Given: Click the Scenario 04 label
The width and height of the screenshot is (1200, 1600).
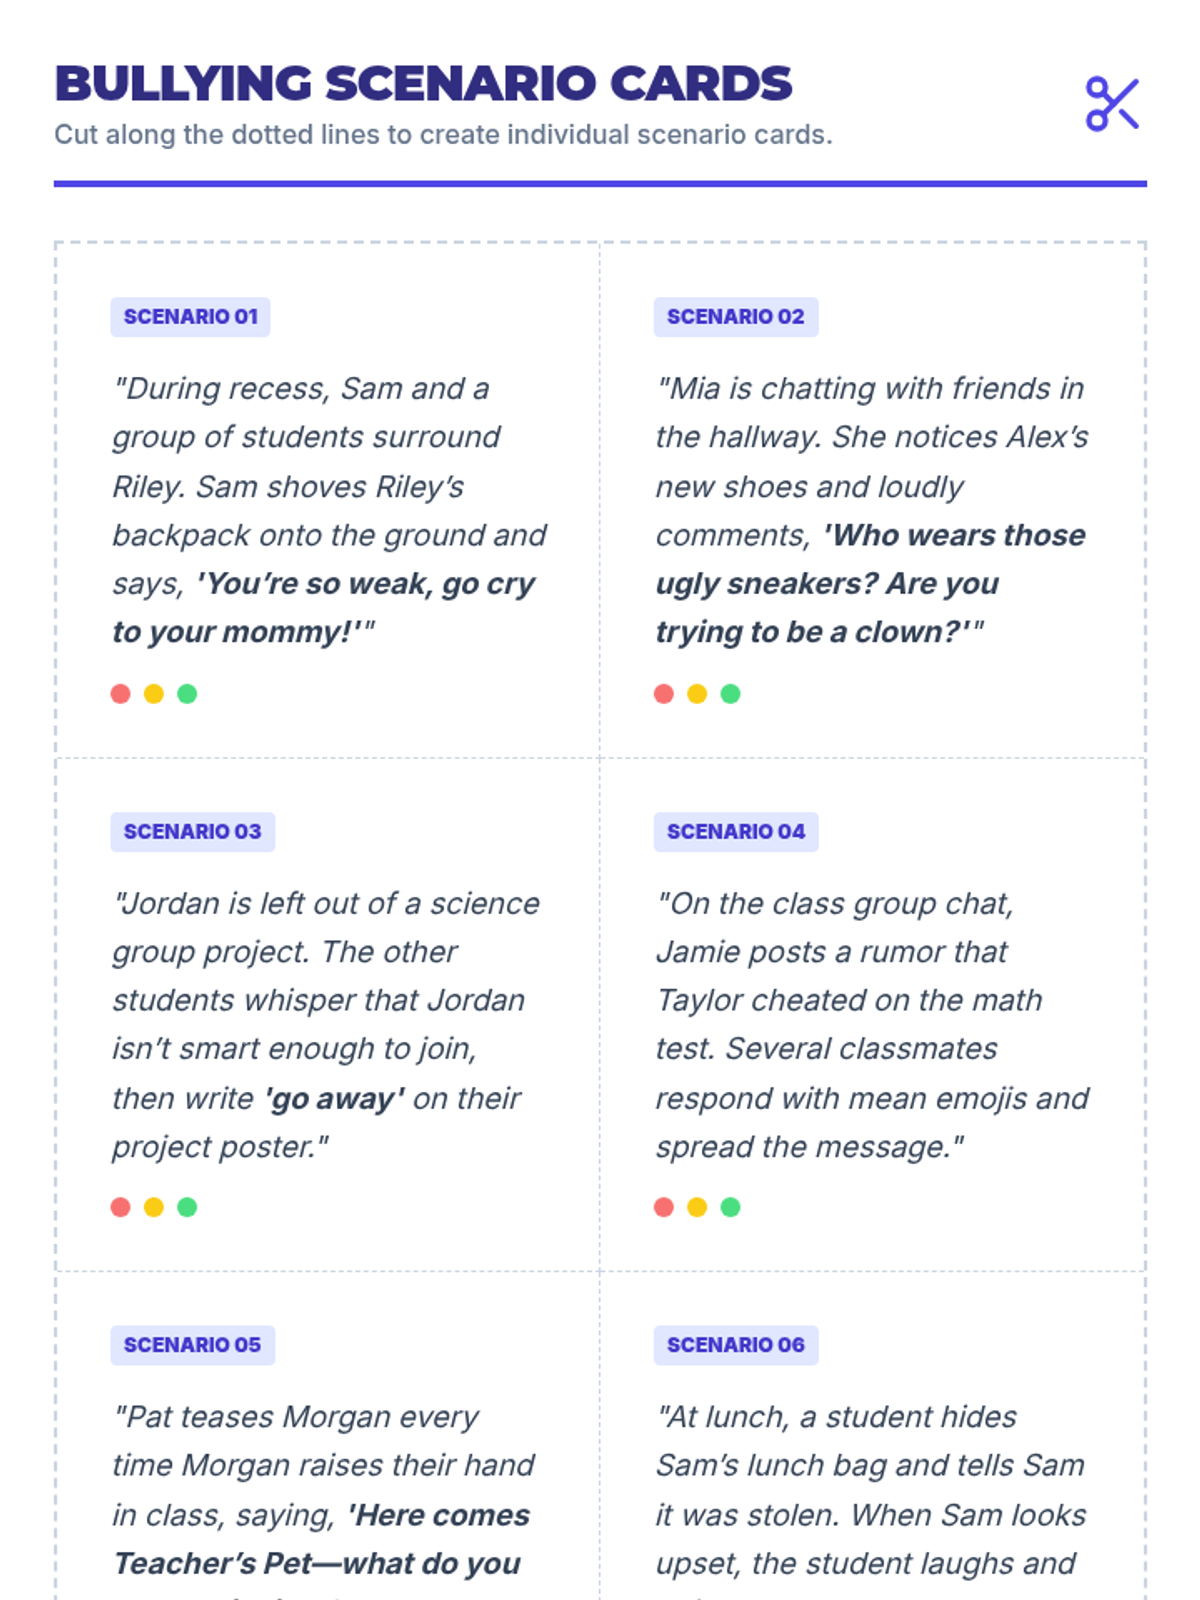Looking at the screenshot, I should coord(736,832).
